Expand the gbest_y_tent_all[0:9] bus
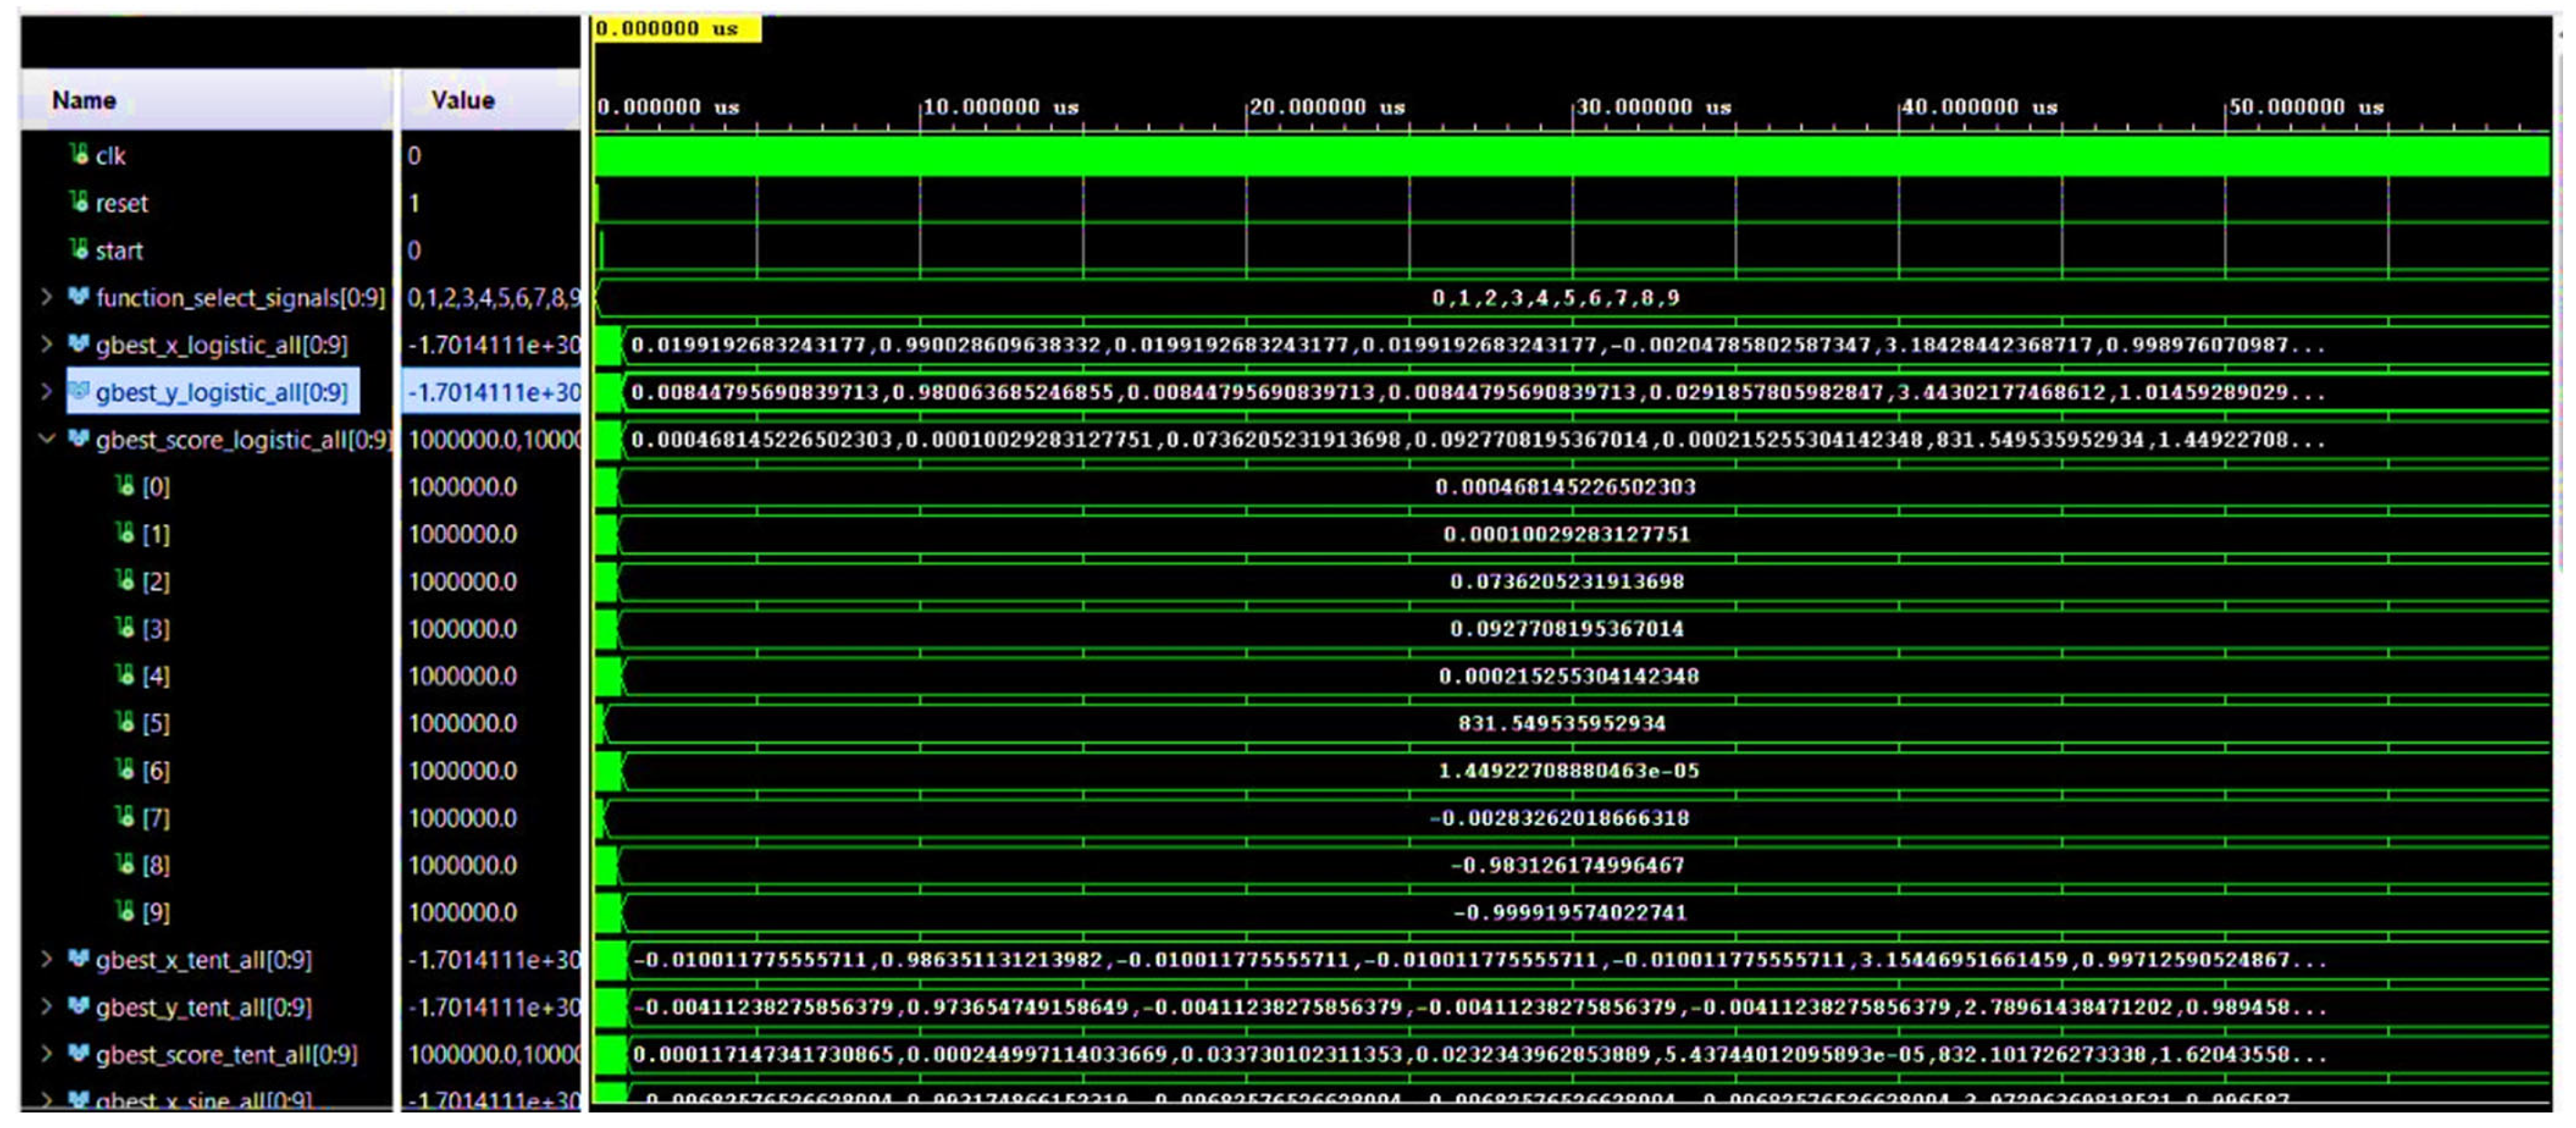The height and width of the screenshot is (1128, 2576). pyautogui.click(x=46, y=1006)
